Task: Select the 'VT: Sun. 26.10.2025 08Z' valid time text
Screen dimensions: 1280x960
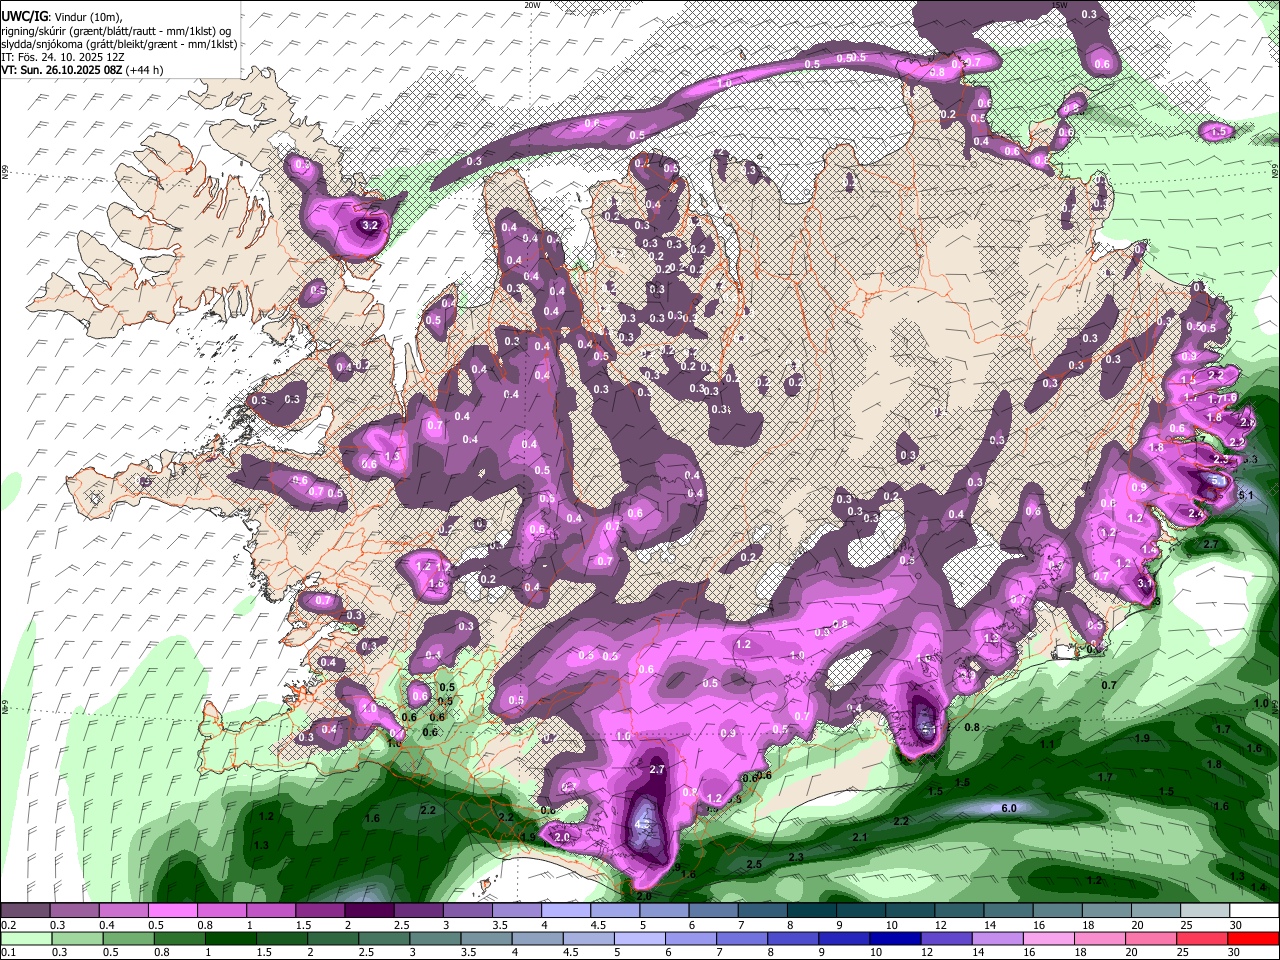Action: coord(62,70)
